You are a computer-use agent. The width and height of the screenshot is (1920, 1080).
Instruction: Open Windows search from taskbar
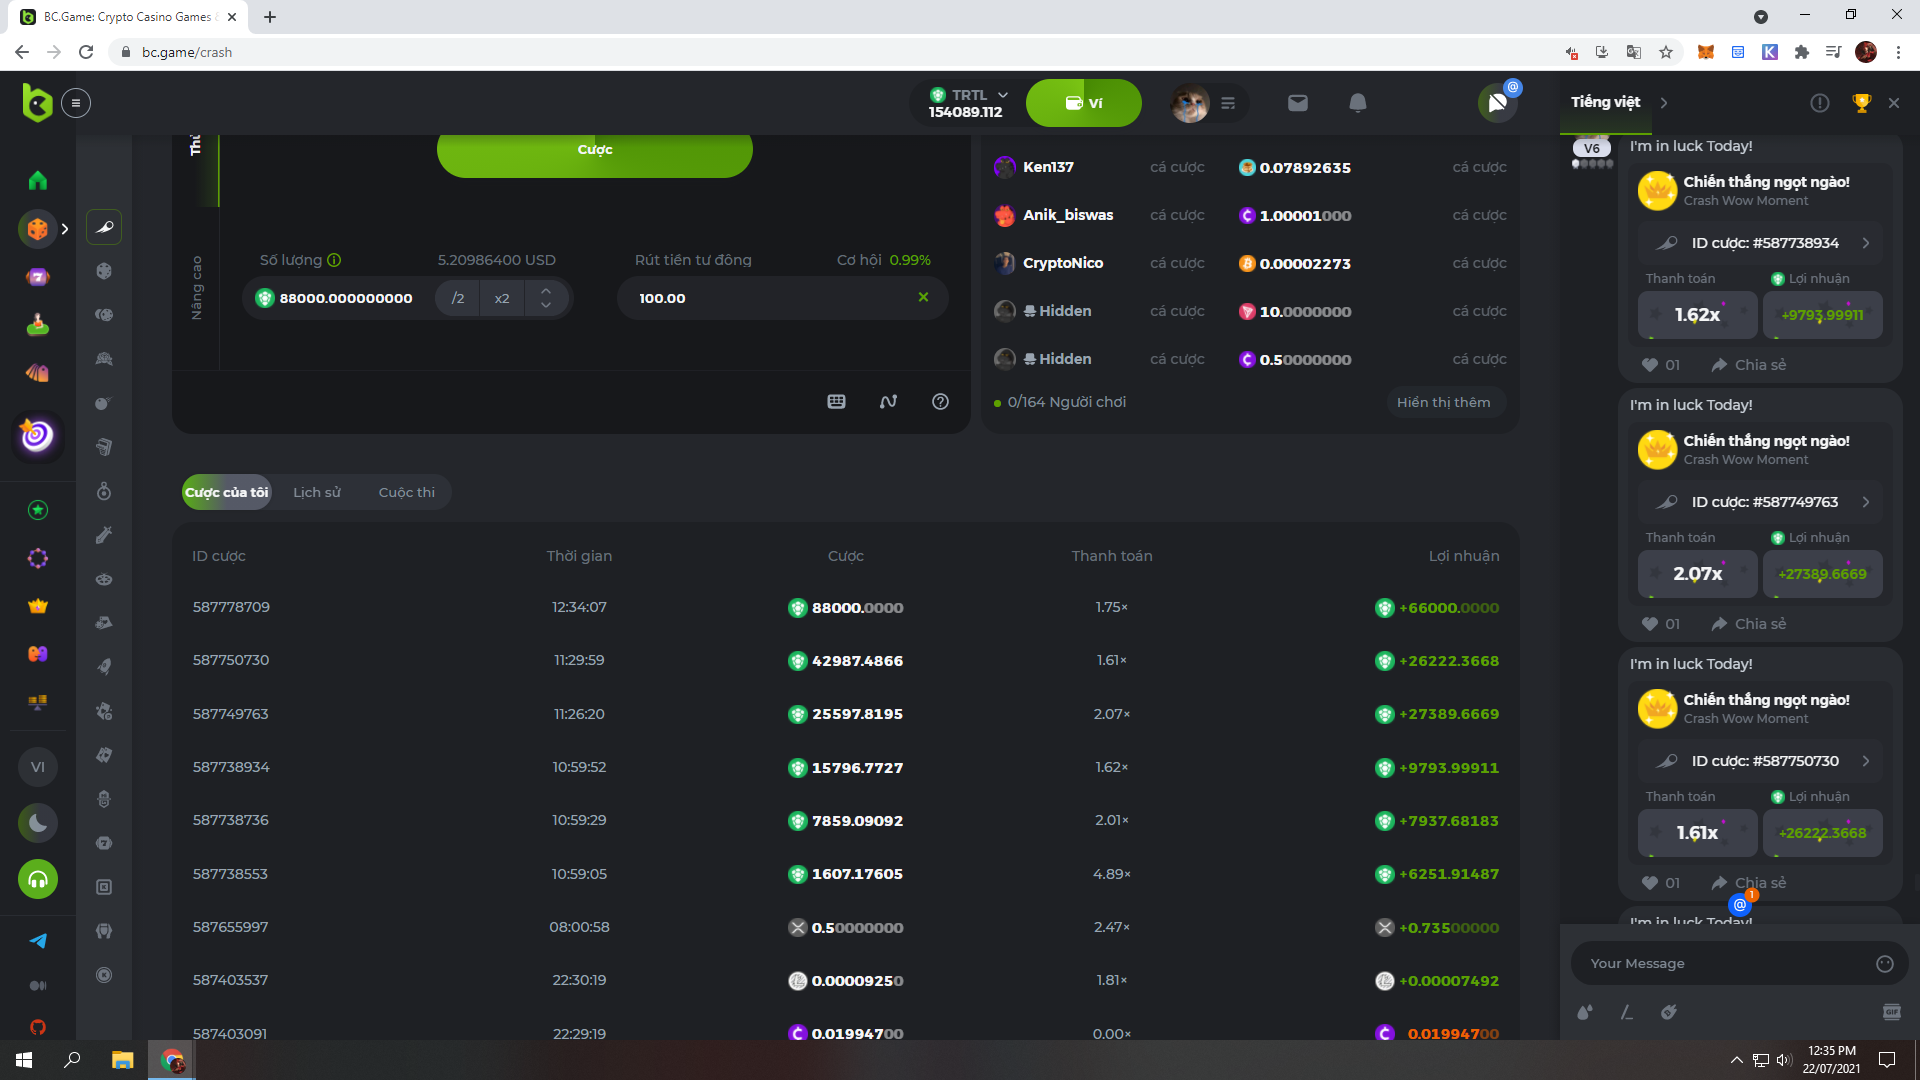[72, 1060]
